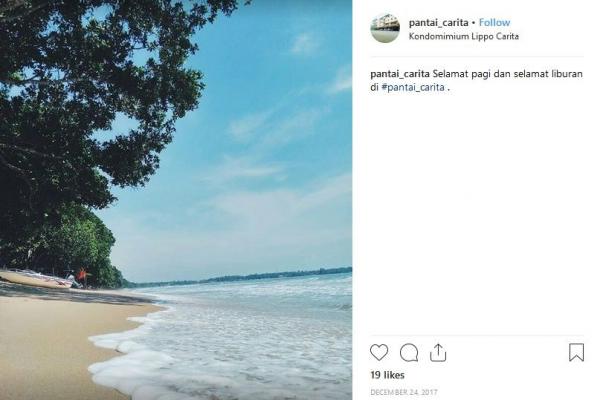Screen dimensions: 600x400
Task: Save the post with the bookmark icon
Action: (x=576, y=353)
